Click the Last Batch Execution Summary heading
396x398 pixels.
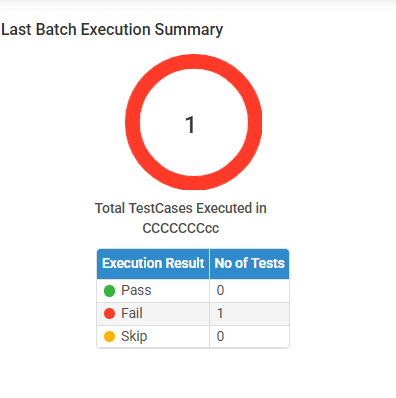point(112,30)
